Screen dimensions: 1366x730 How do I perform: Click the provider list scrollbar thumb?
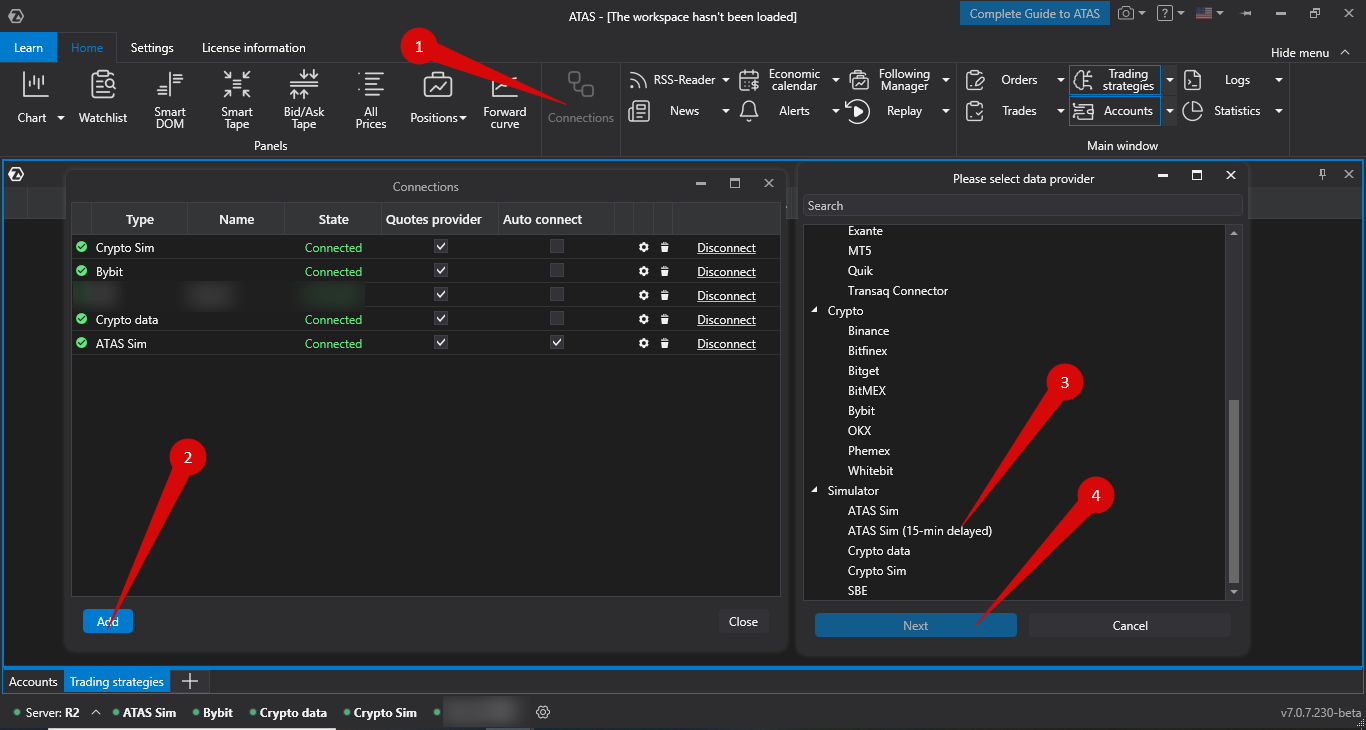(1234, 490)
